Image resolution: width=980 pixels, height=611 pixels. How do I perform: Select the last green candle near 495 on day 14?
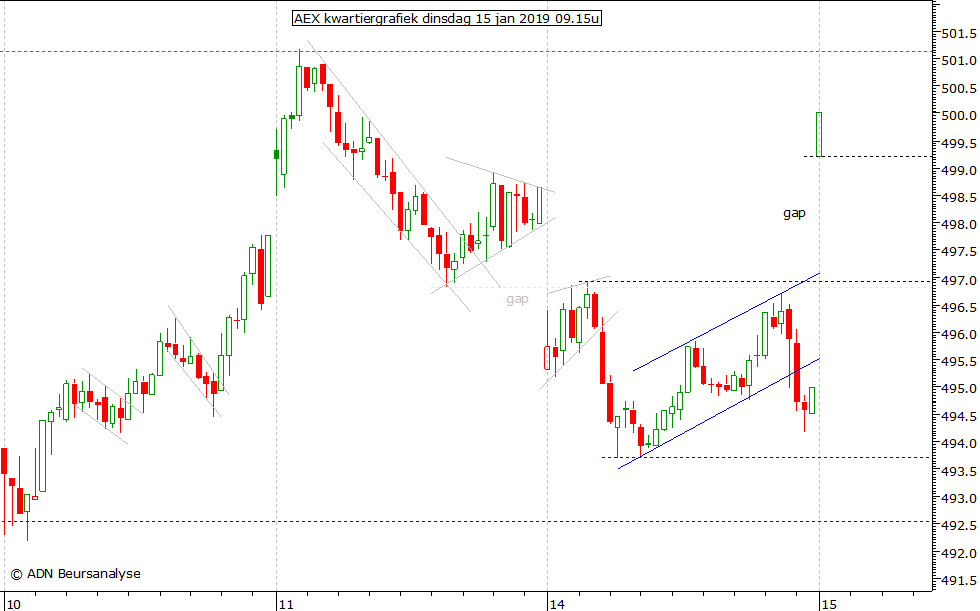point(812,400)
